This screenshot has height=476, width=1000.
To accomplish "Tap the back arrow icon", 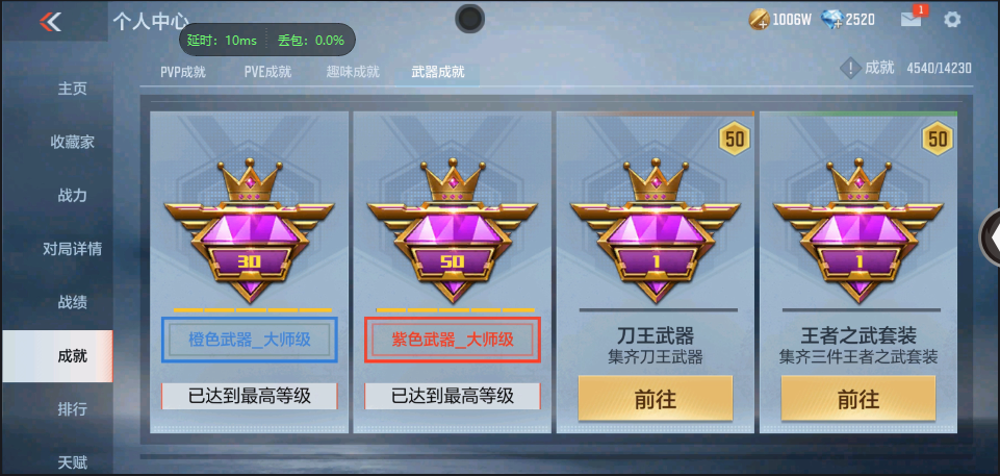I will pos(50,22).
